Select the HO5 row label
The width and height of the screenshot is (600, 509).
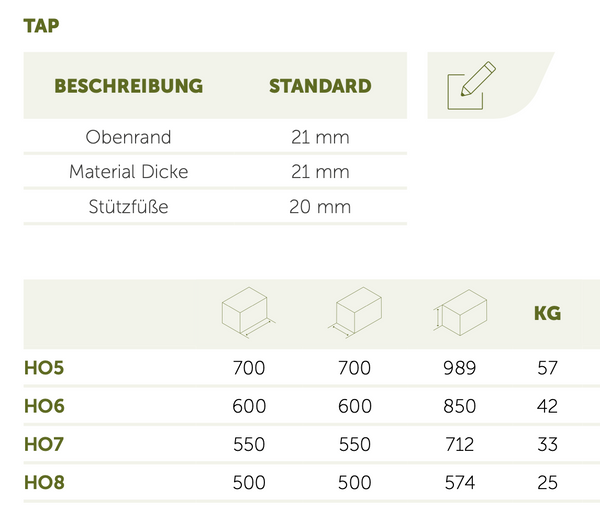click(x=44, y=368)
